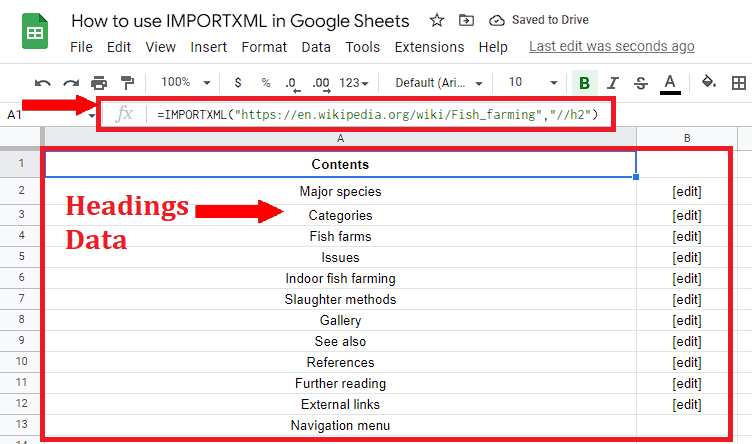
Task: Open the View menu
Action: 160,47
